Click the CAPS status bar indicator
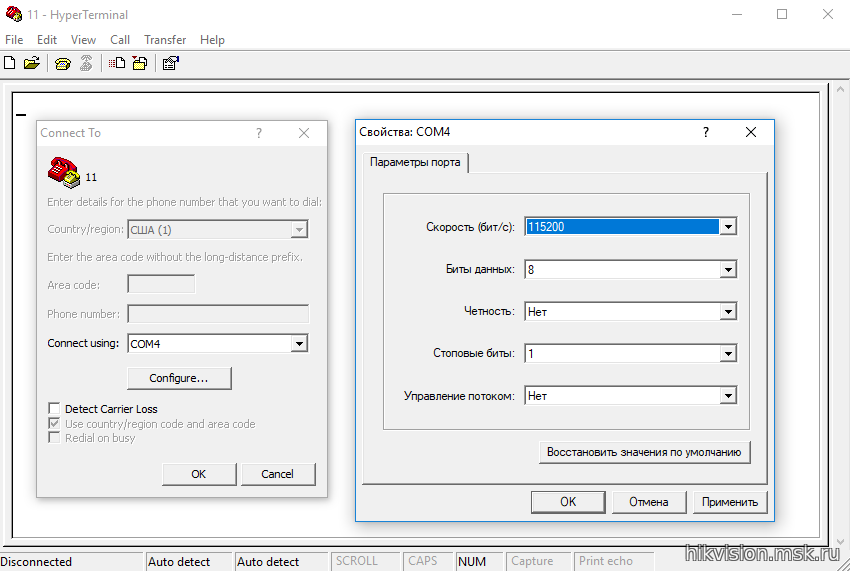The image size is (850, 571). click(x=423, y=561)
